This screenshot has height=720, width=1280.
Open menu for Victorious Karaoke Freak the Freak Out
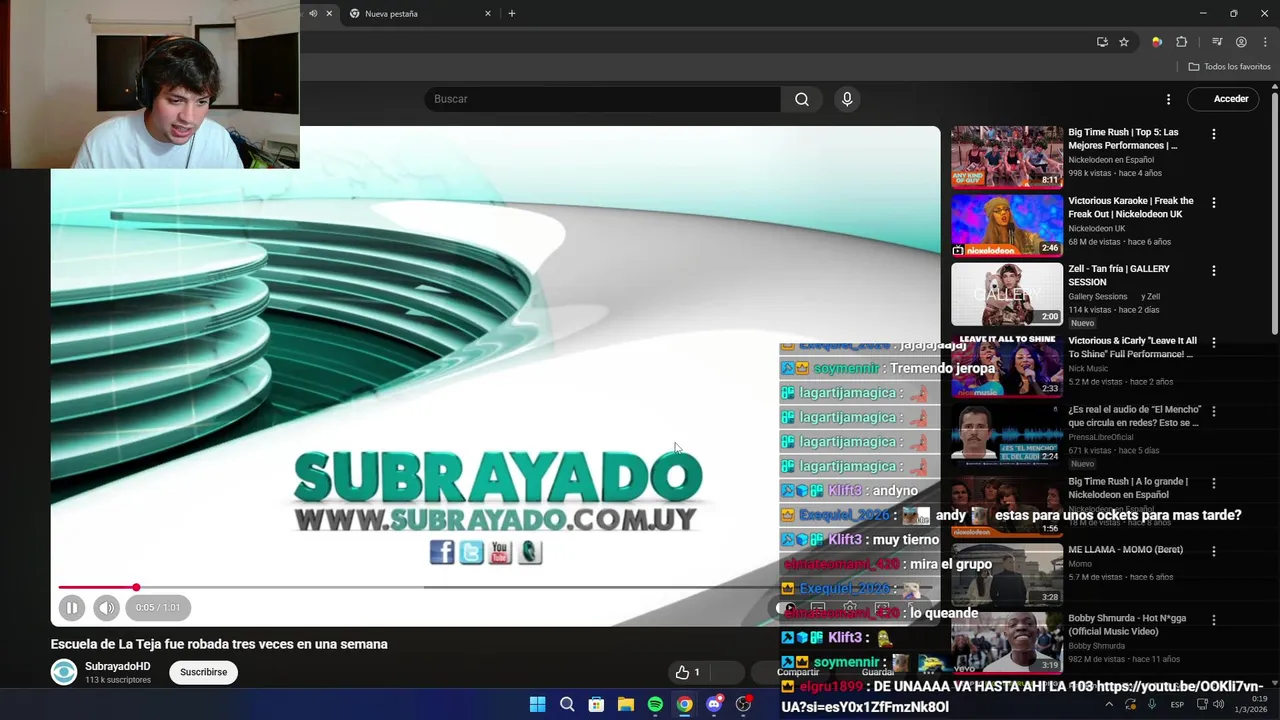pyautogui.click(x=1214, y=203)
